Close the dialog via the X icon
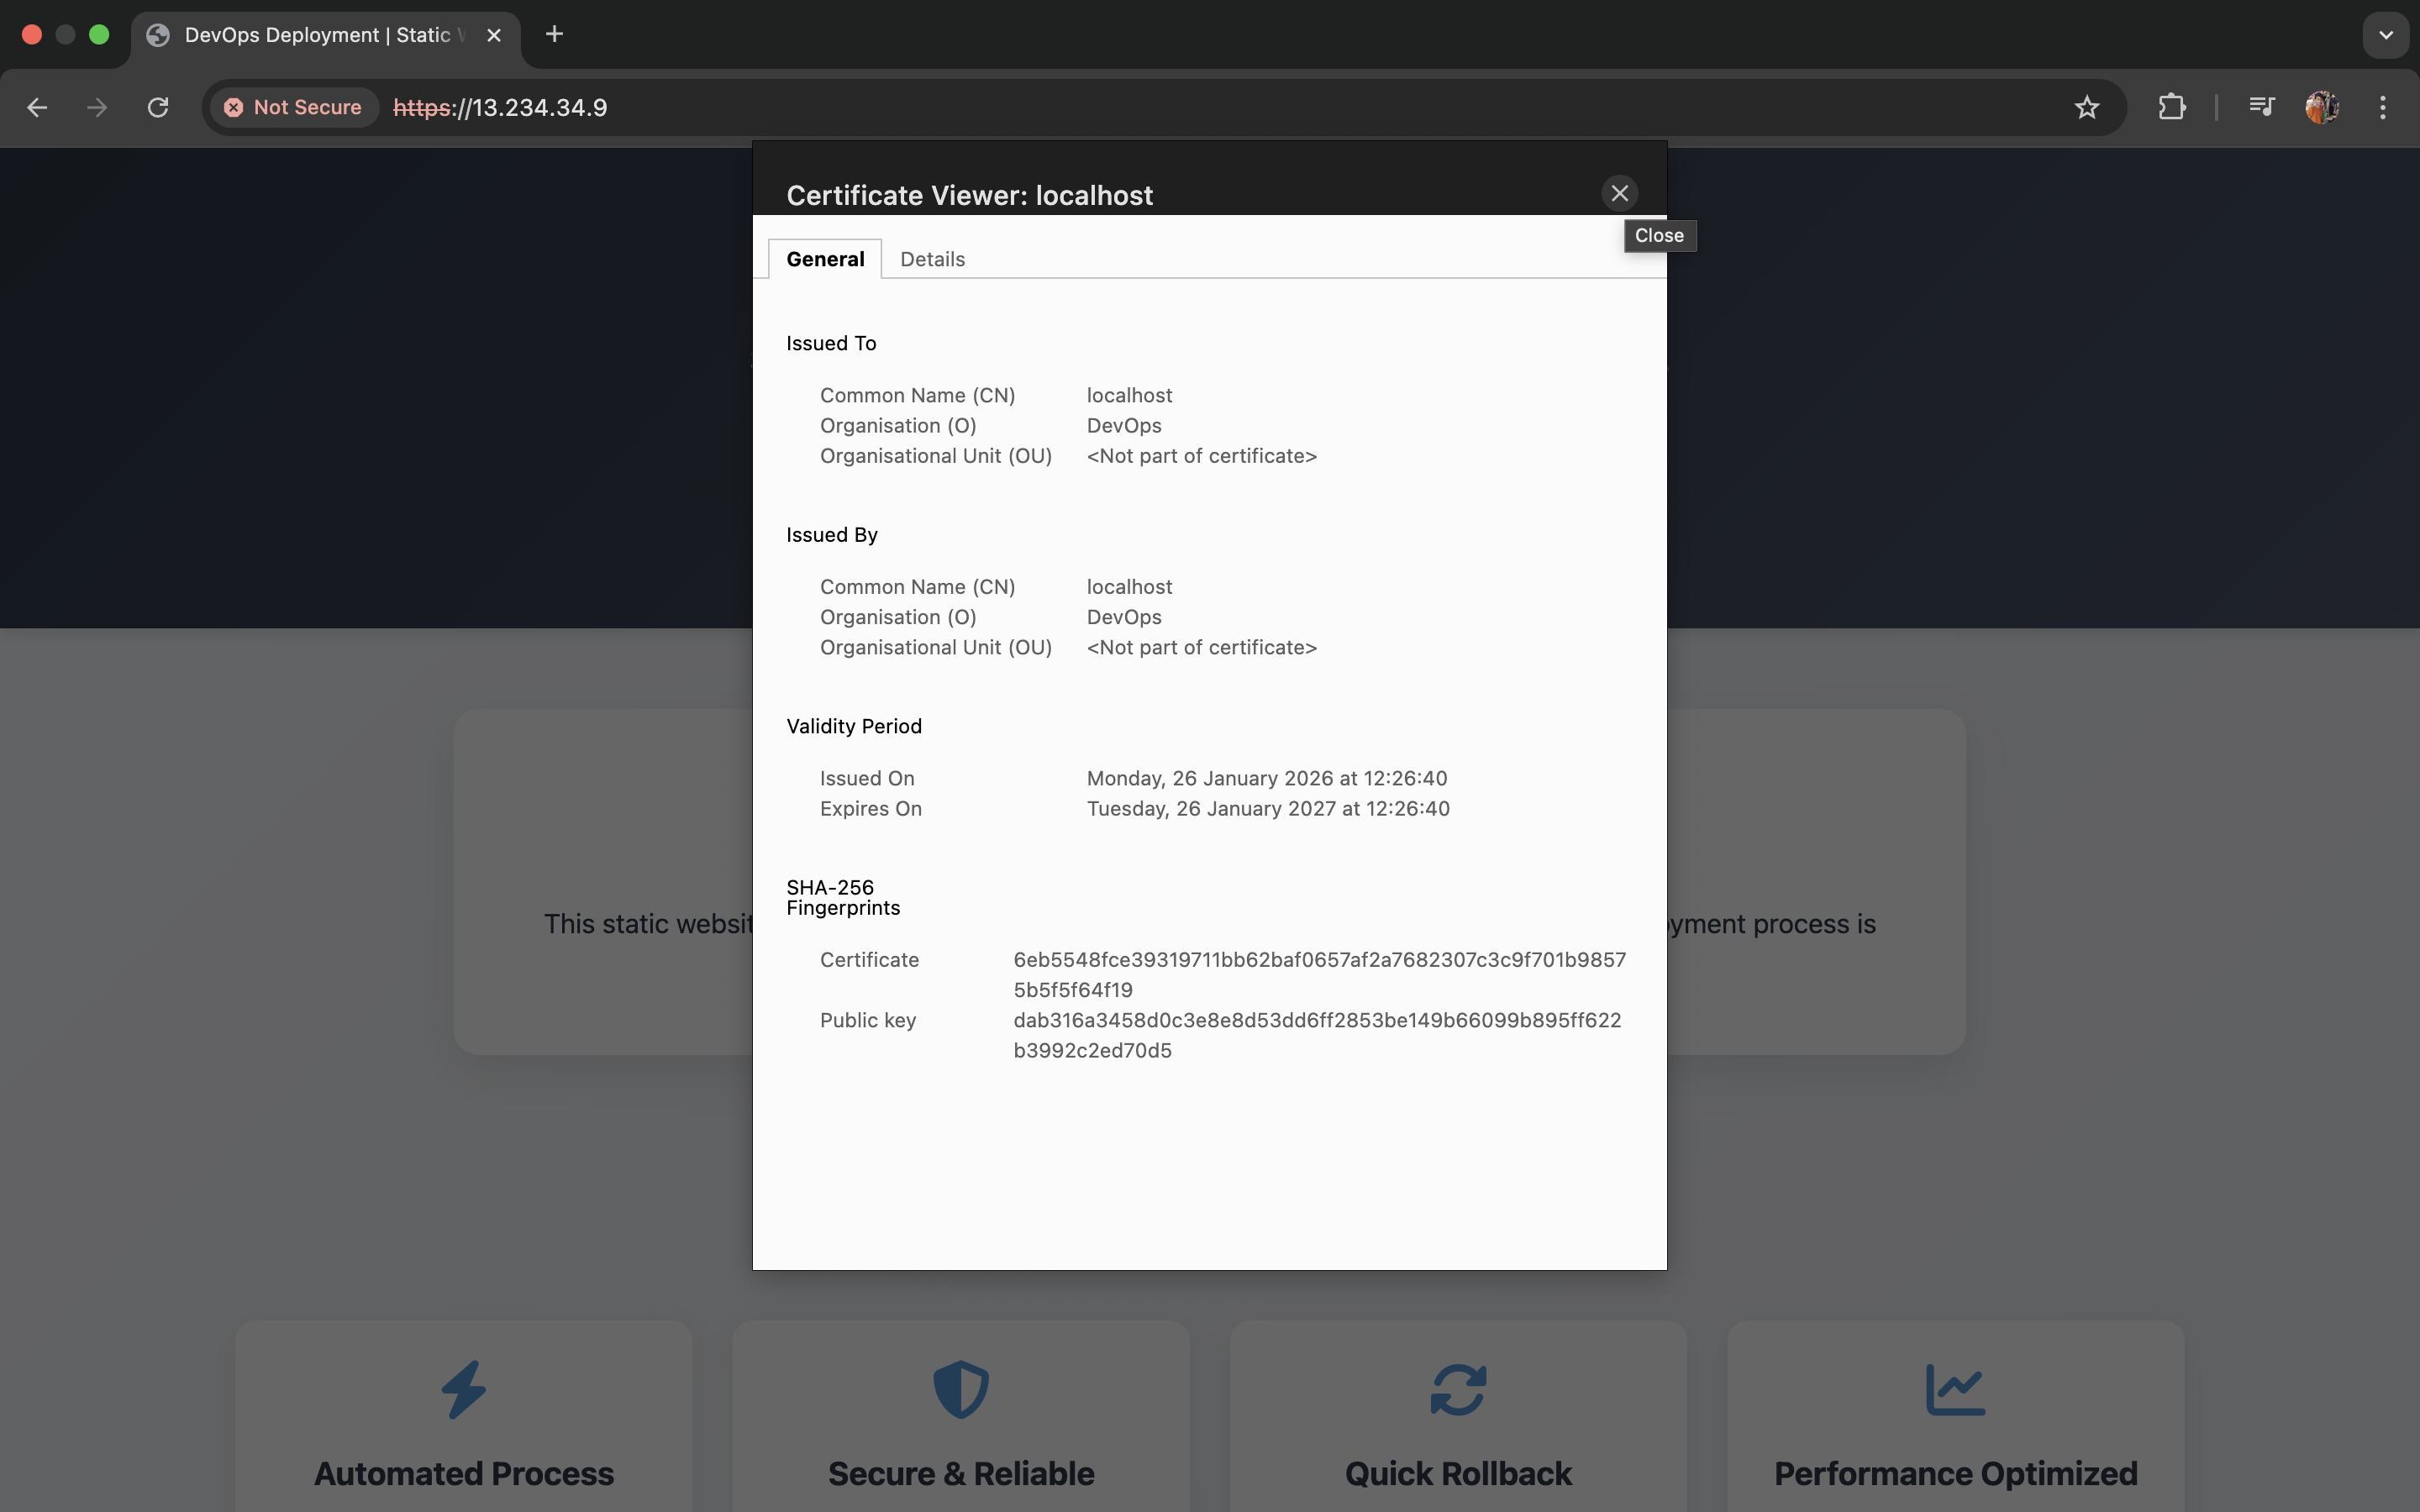Viewport: 2420px width, 1512px height. pos(1618,193)
